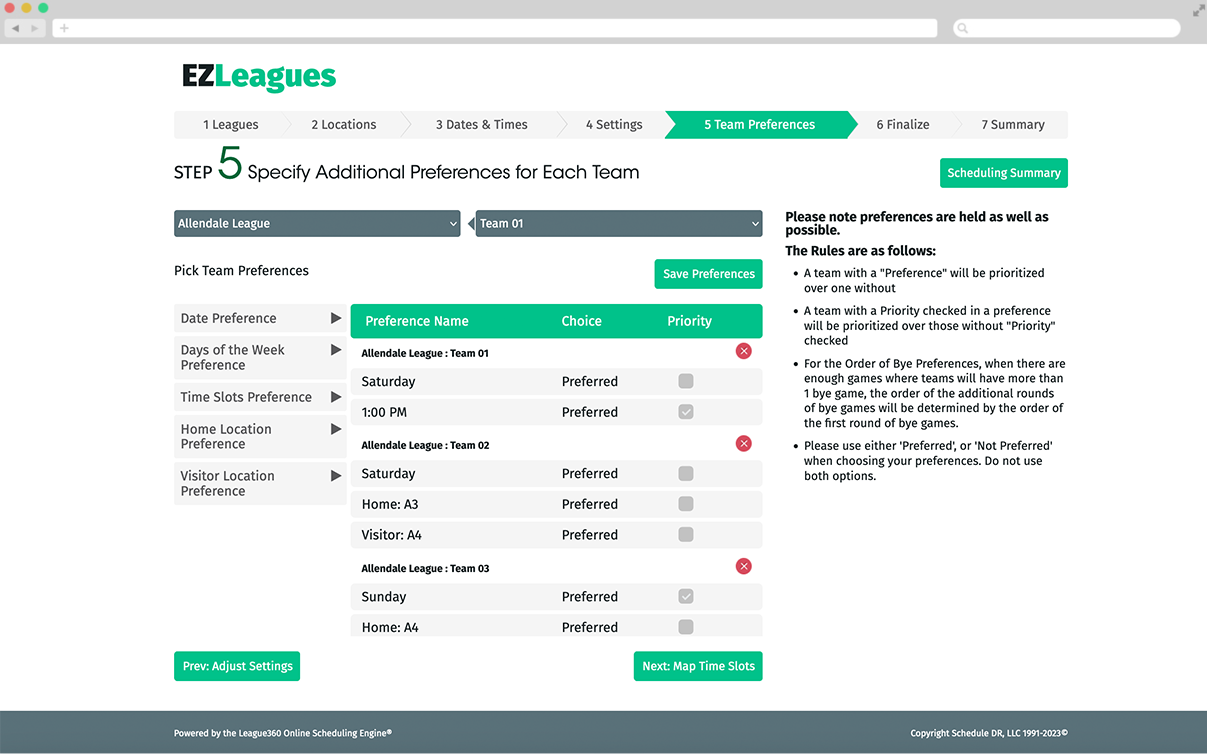Click the fullscreen expand icon top right
The width and height of the screenshot is (1207, 754).
(x=1196, y=10)
